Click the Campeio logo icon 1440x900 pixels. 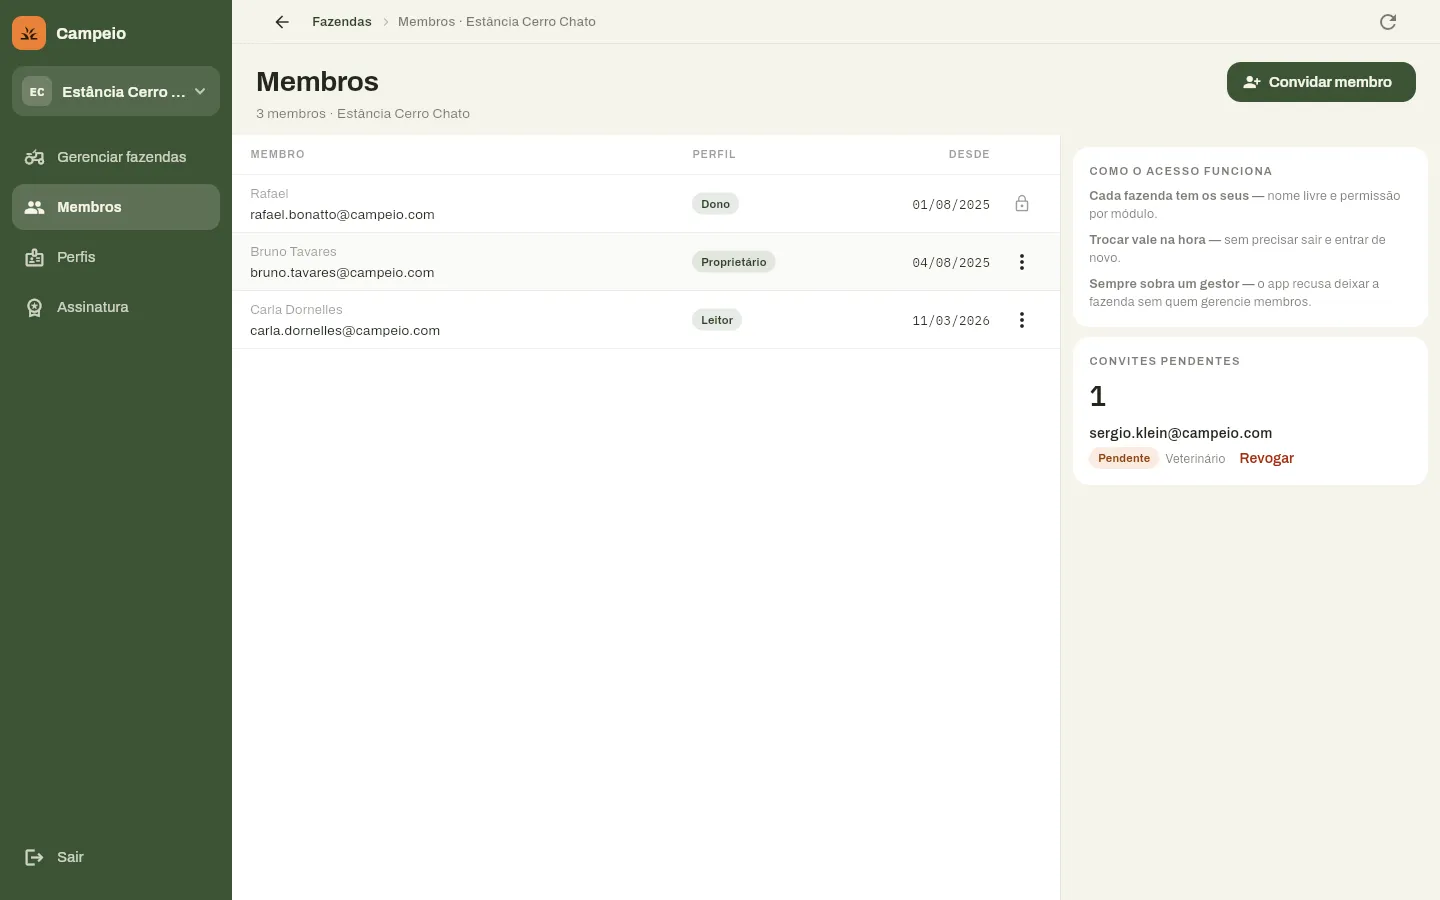click(29, 33)
